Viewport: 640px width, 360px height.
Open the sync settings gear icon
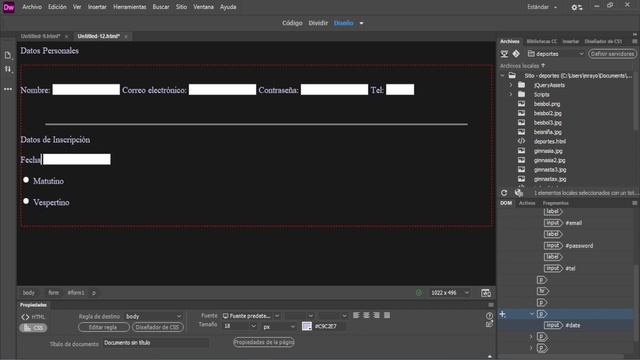[576, 7]
